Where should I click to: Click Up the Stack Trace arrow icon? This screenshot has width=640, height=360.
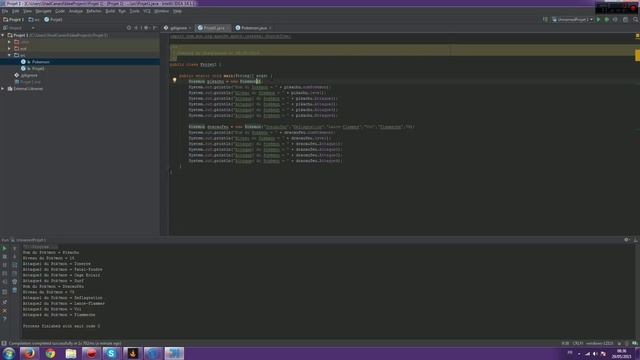tap(15, 248)
